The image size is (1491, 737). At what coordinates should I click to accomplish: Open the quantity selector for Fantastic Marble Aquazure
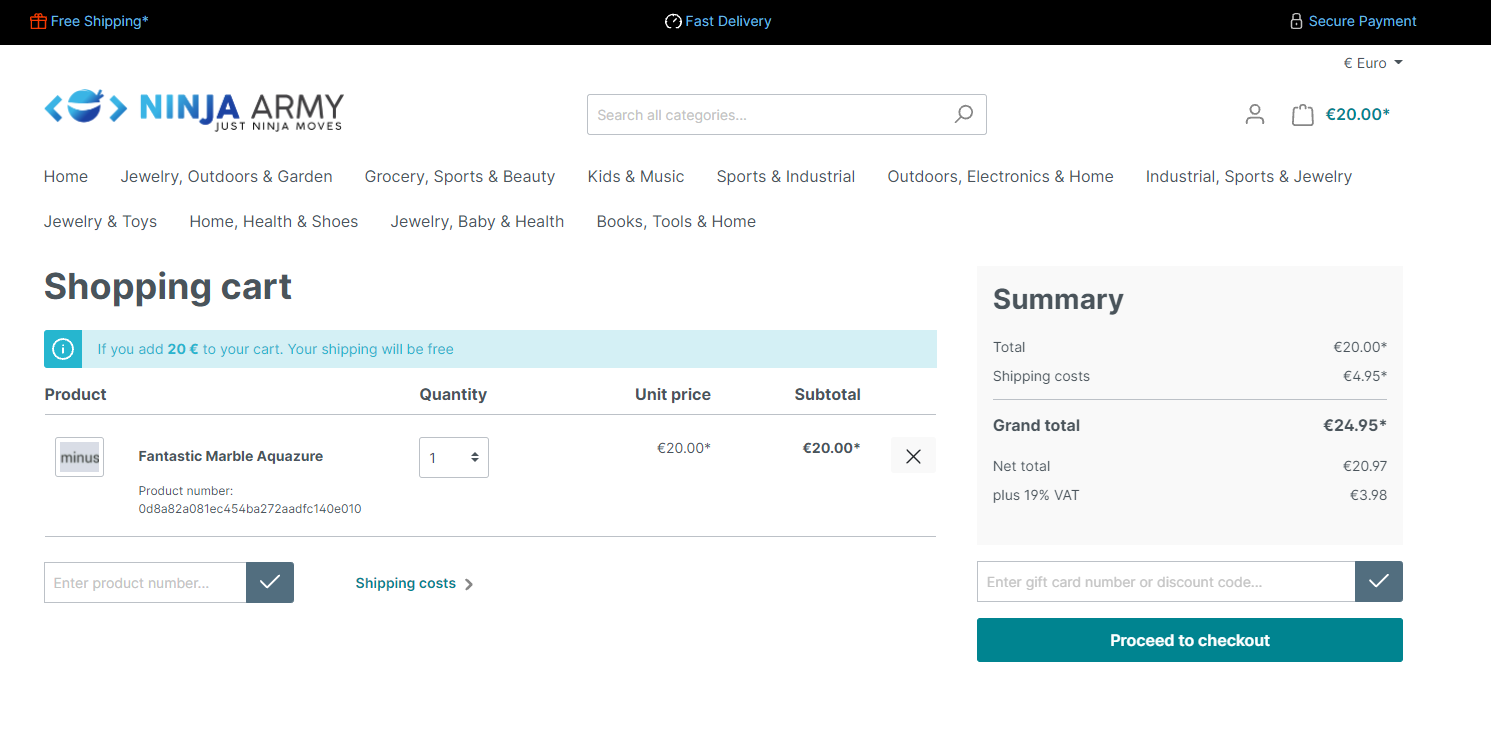454,457
